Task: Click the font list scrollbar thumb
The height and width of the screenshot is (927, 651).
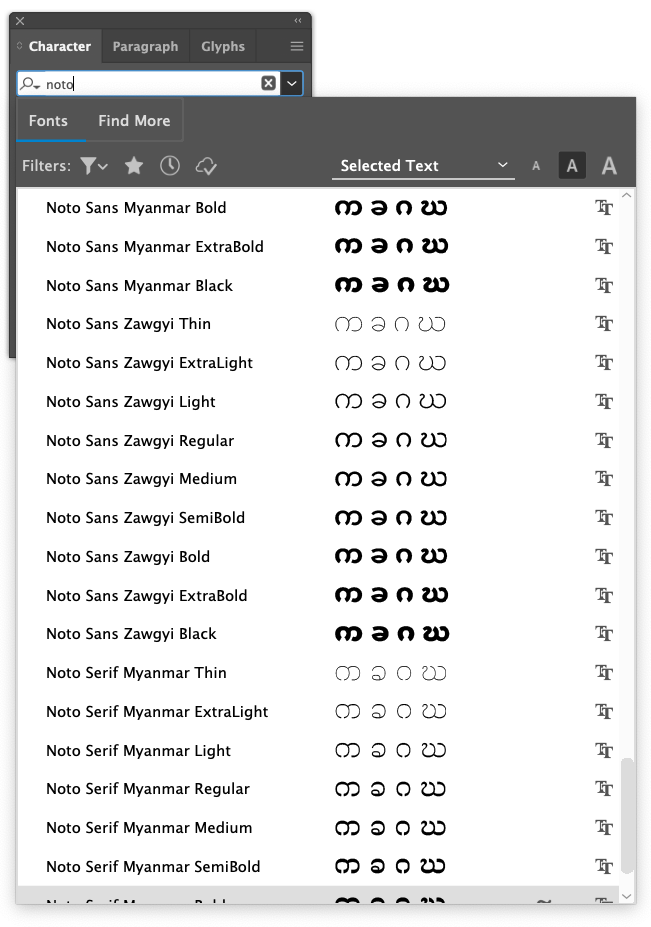Action: coord(627,815)
